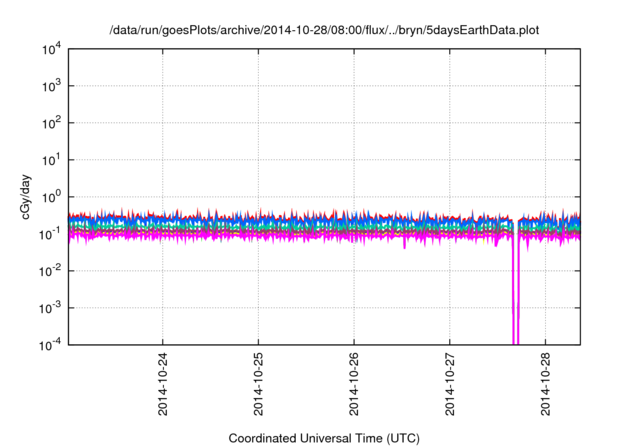
Task: Click the 10^4 y-axis tick label
Action: (51, 49)
